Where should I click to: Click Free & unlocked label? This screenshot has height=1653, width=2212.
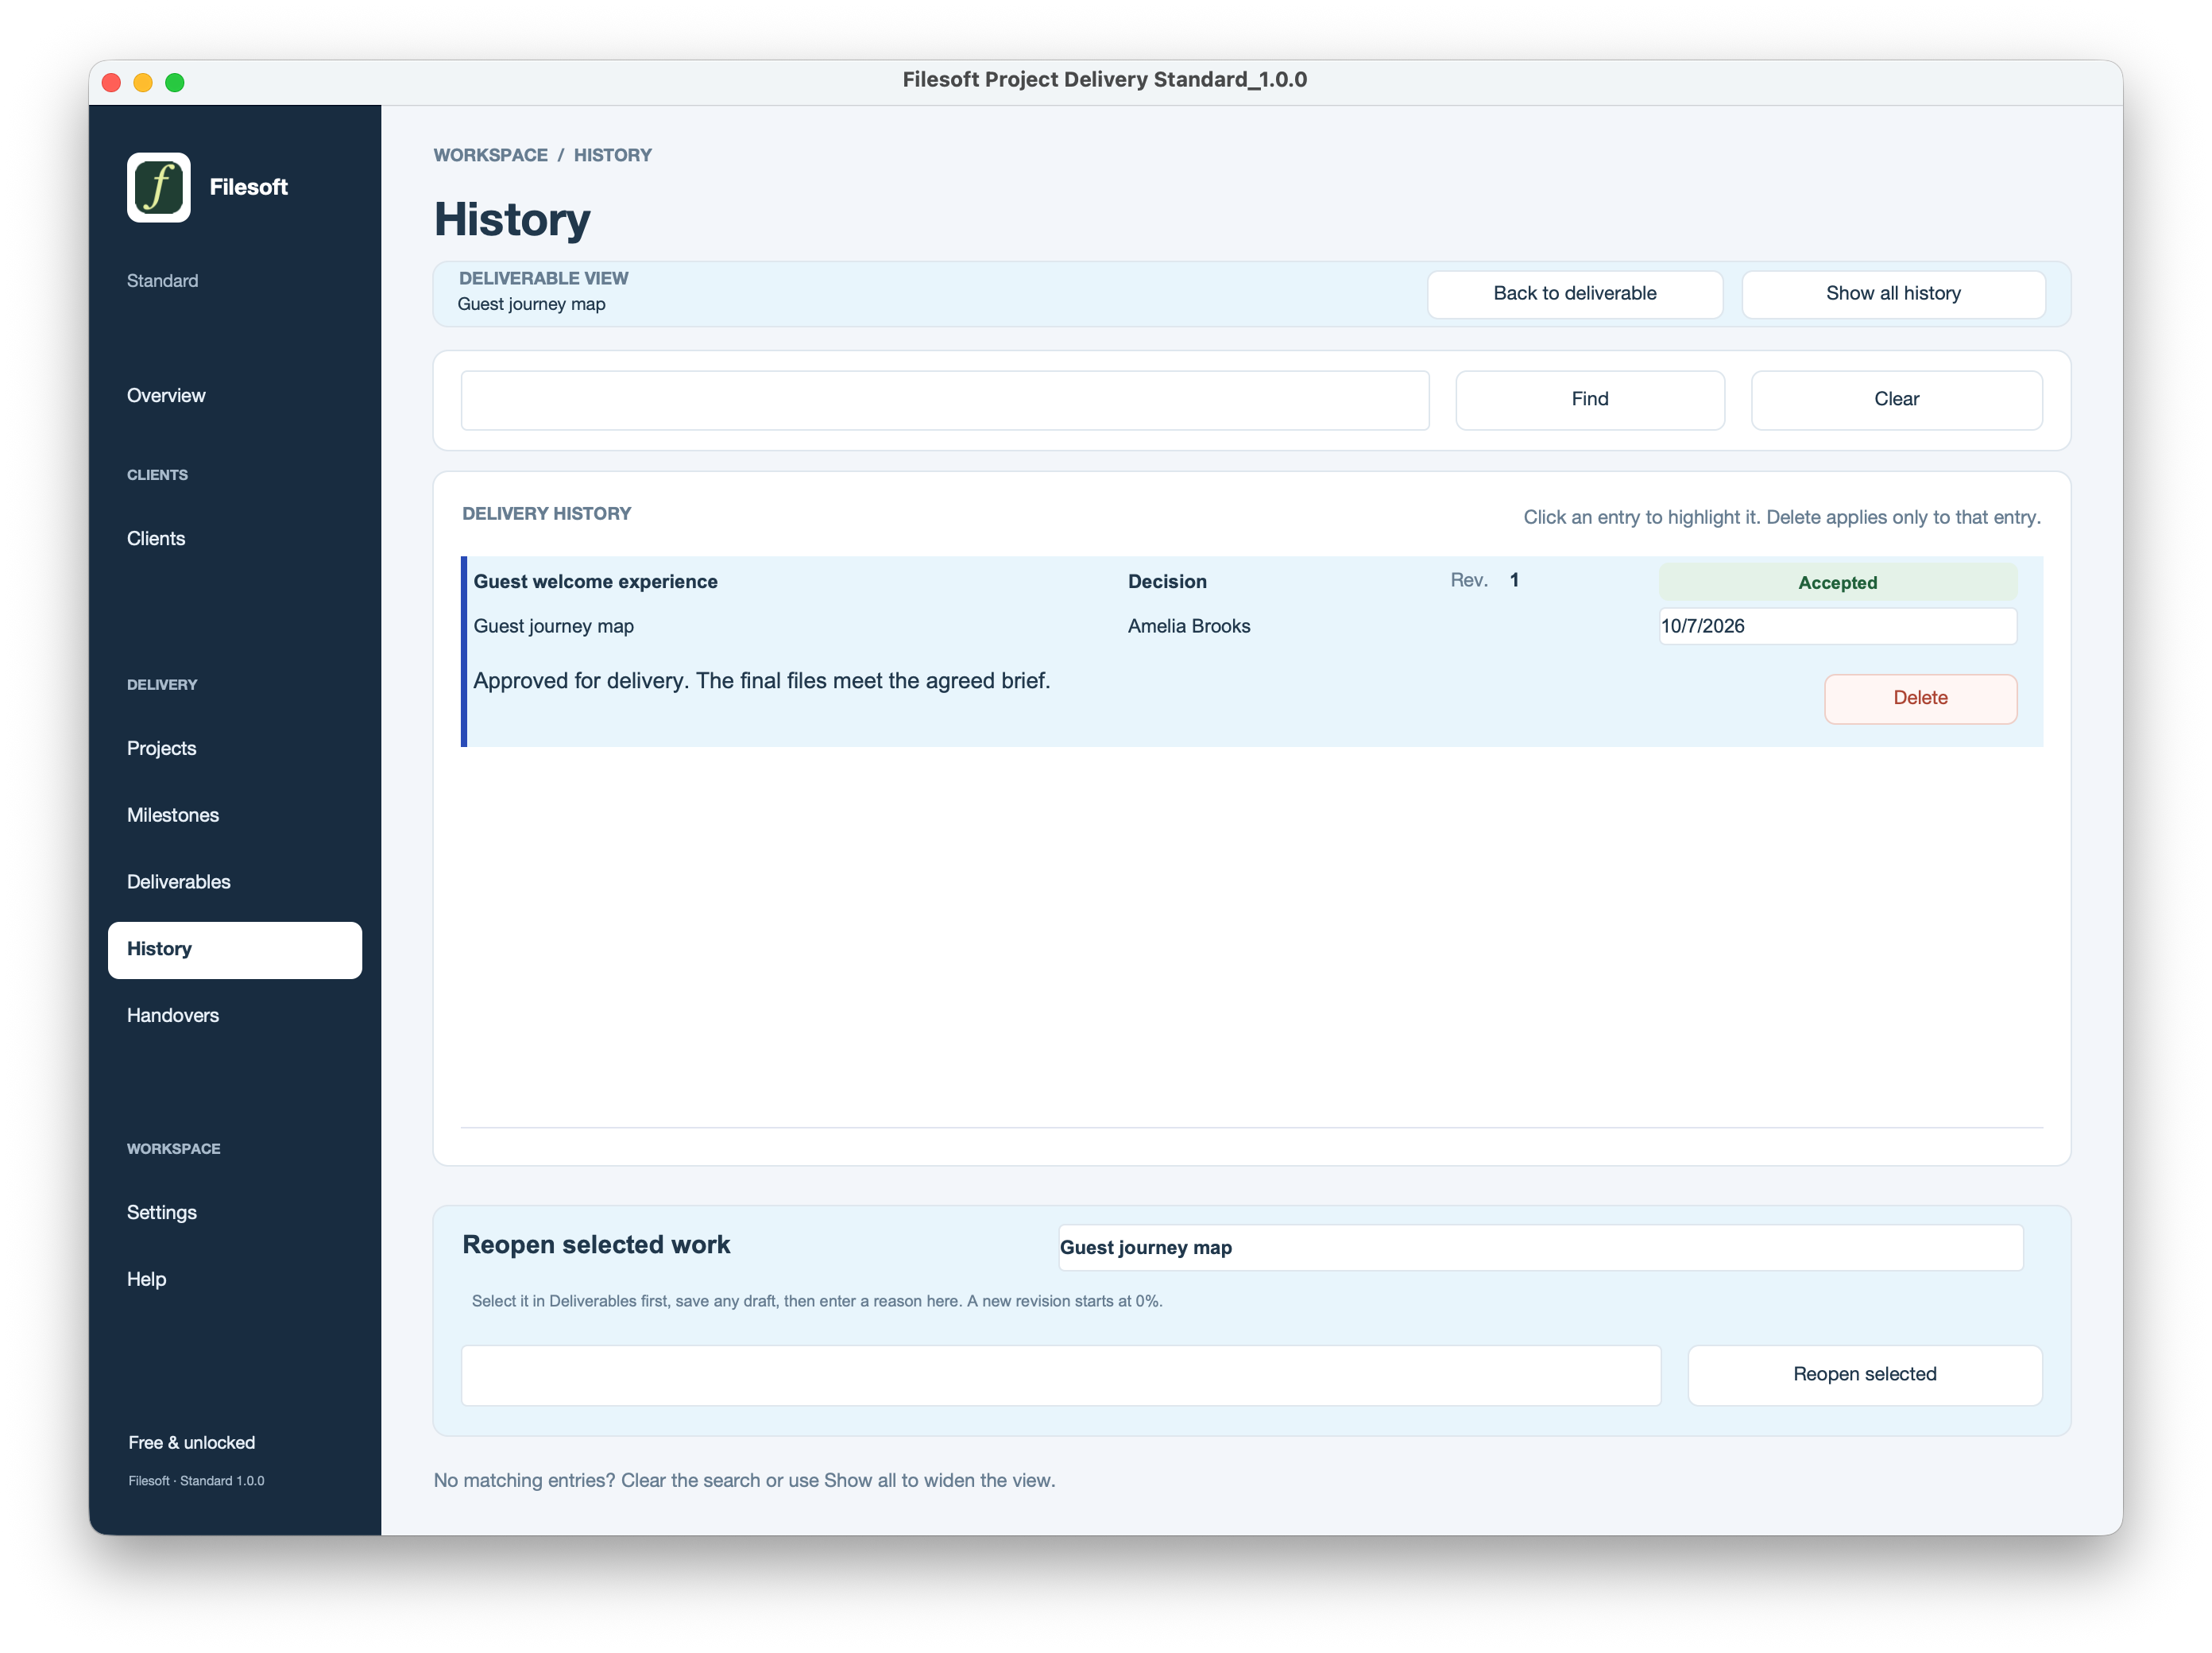pos(191,1443)
